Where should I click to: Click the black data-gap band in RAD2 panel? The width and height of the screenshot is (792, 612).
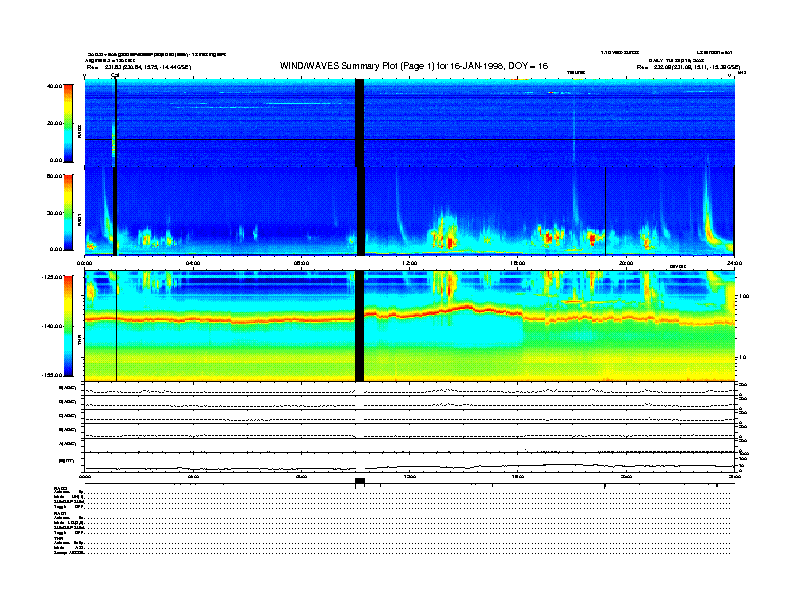pyautogui.click(x=359, y=123)
